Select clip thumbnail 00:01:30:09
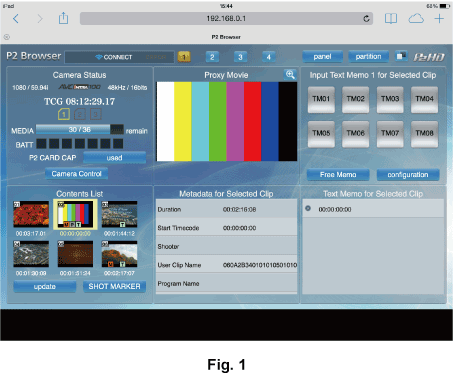This screenshot has height=376, width=454. point(31,254)
